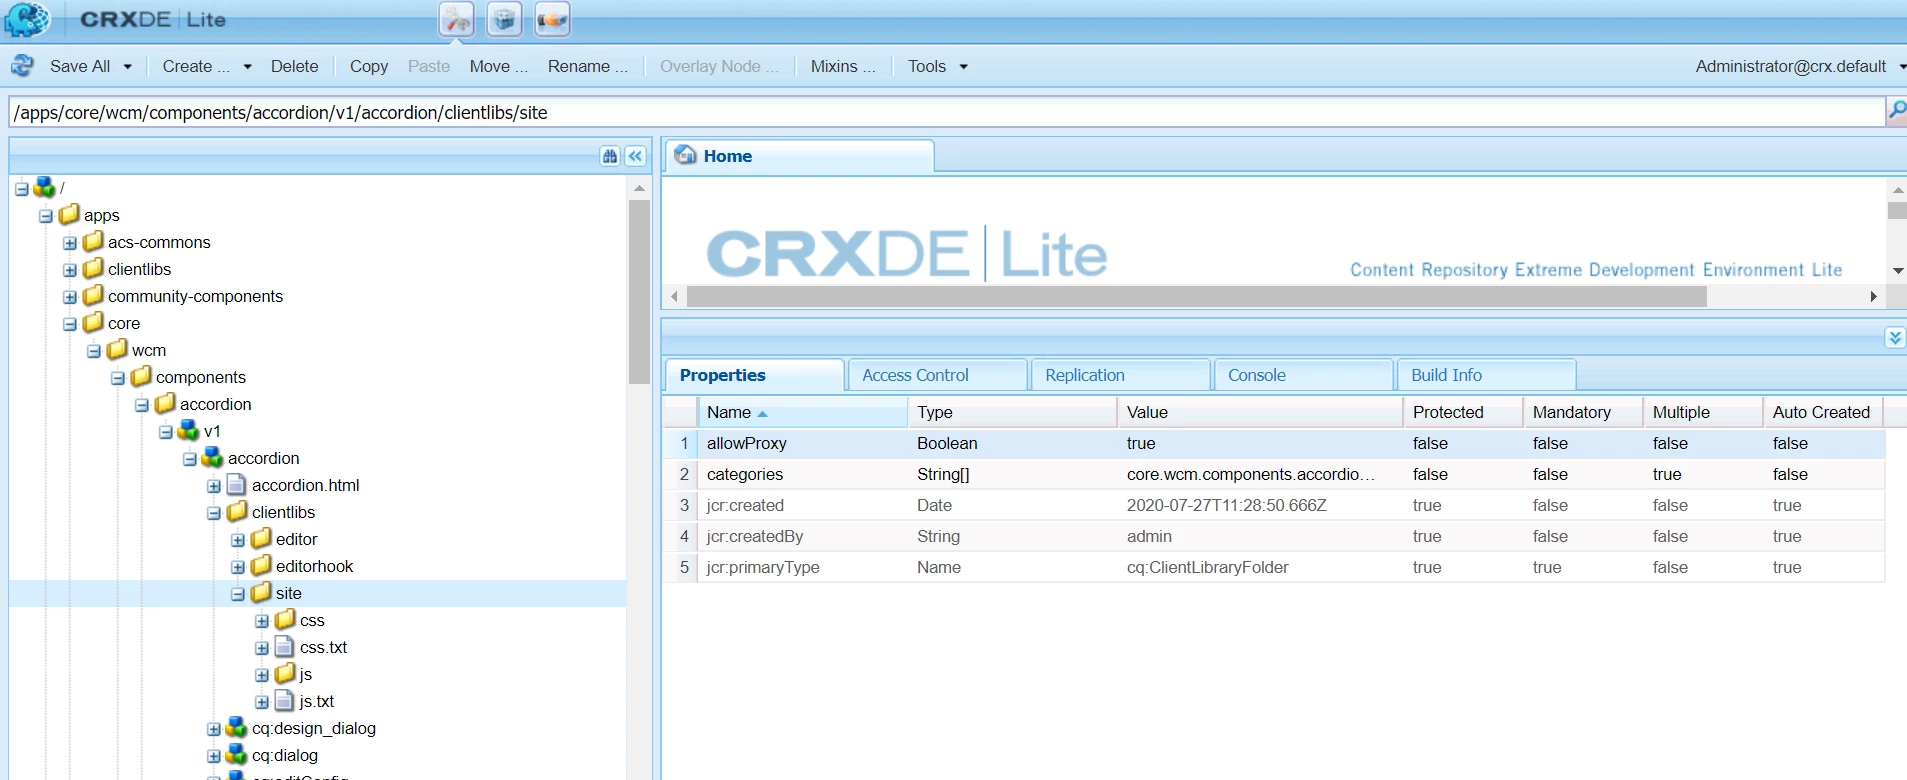Image resolution: width=1907 pixels, height=780 pixels.
Task: Click the Home panel horizontal scrollbar thumb
Action: 1197,296
